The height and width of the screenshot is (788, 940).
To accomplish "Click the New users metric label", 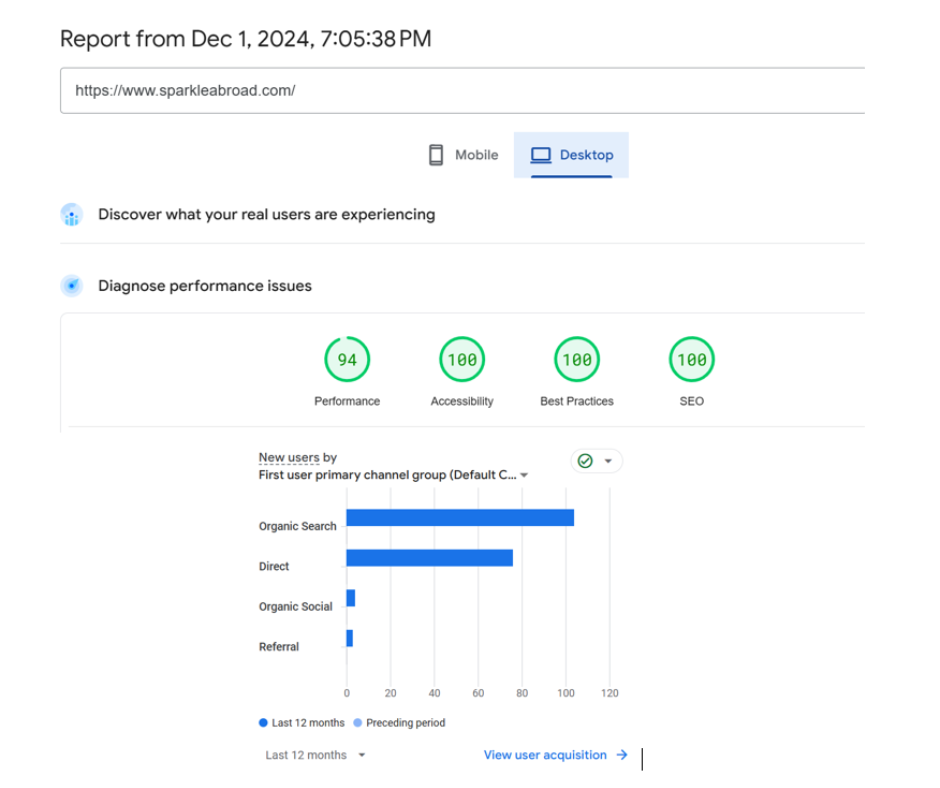I will [x=289, y=458].
